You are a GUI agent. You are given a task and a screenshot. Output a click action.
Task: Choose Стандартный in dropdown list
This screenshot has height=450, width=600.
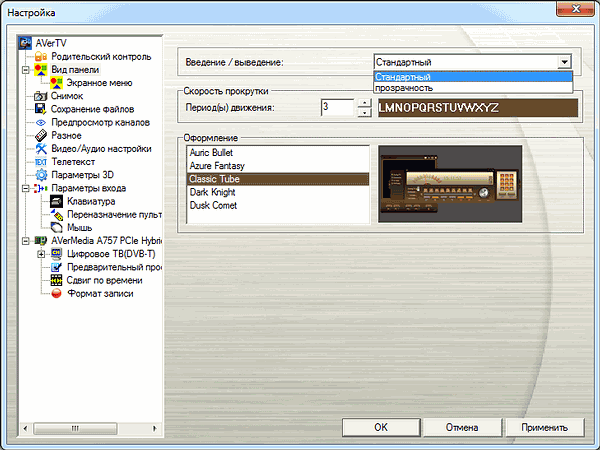(473, 77)
